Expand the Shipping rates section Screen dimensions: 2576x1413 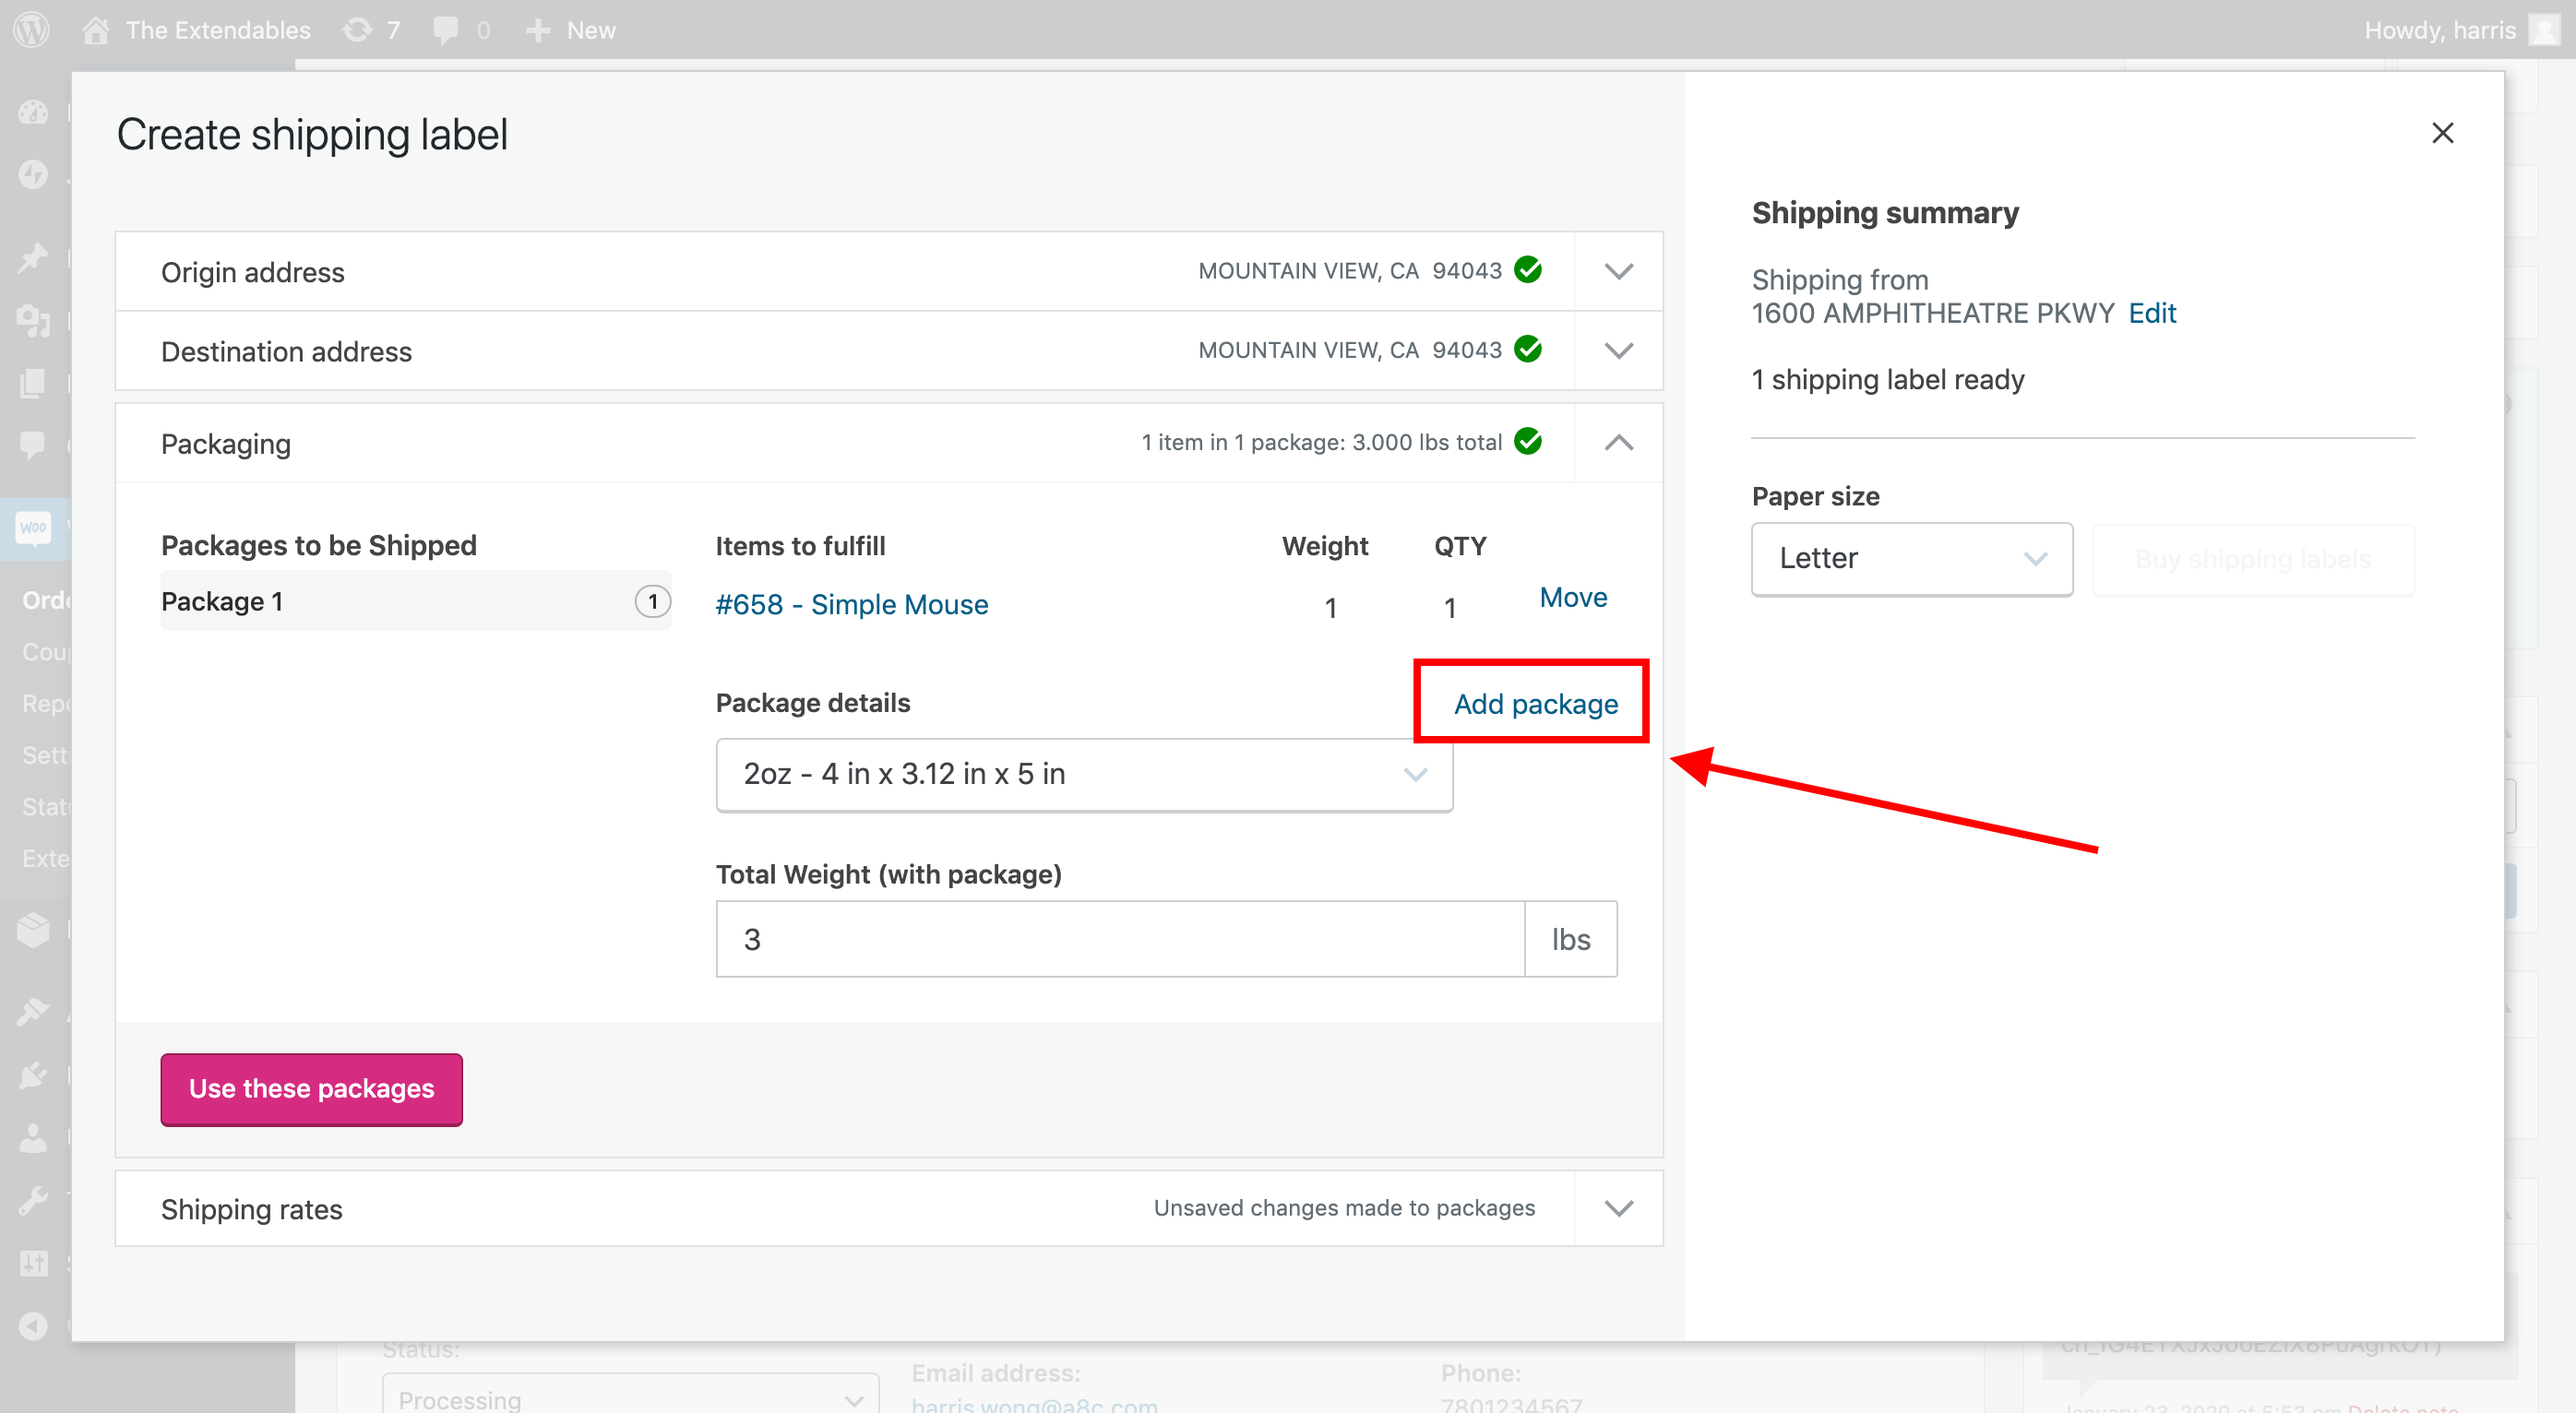1618,1208
